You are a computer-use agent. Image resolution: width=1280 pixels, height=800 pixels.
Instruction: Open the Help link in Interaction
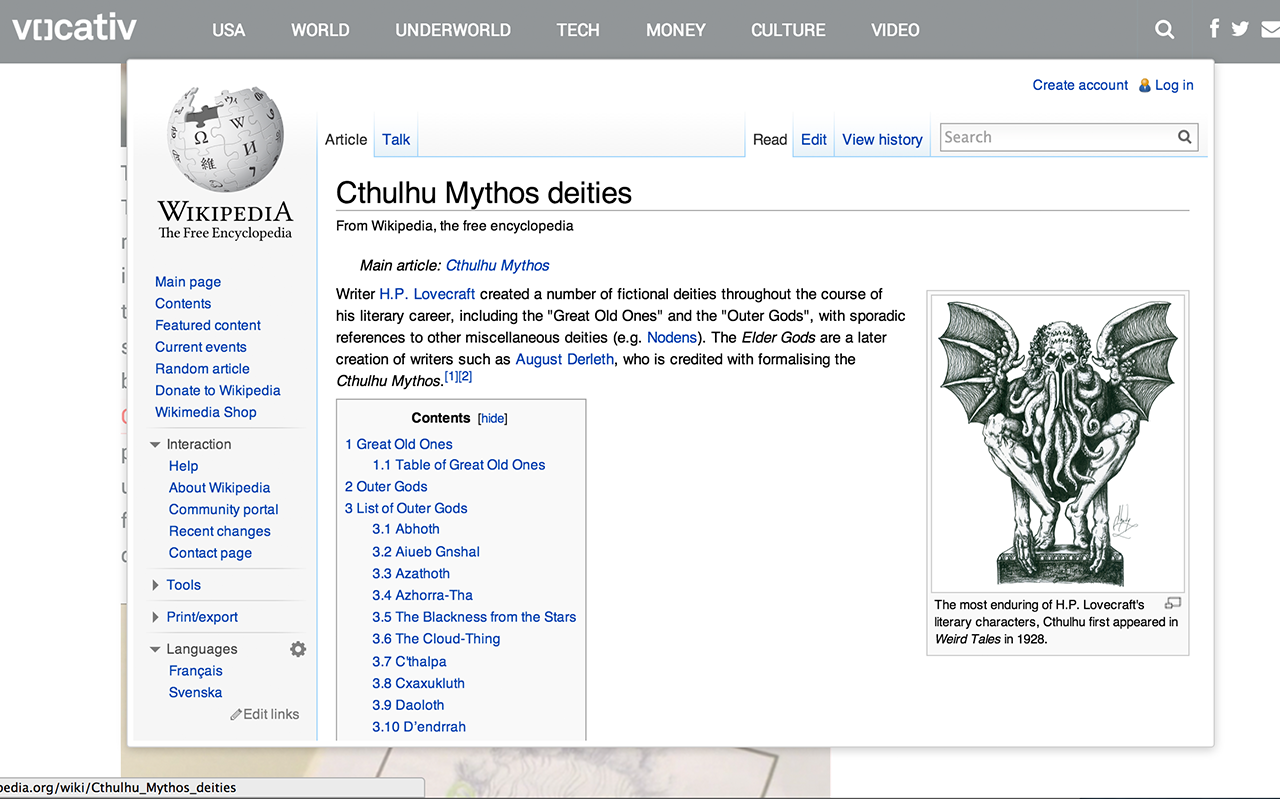tap(184, 466)
